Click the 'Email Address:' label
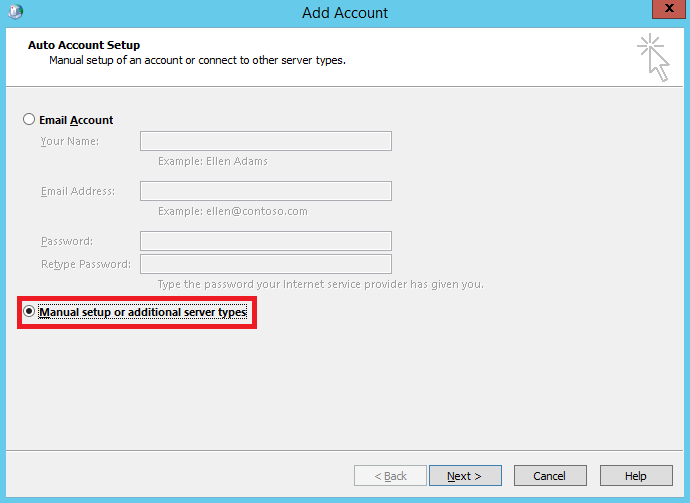 [78, 191]
